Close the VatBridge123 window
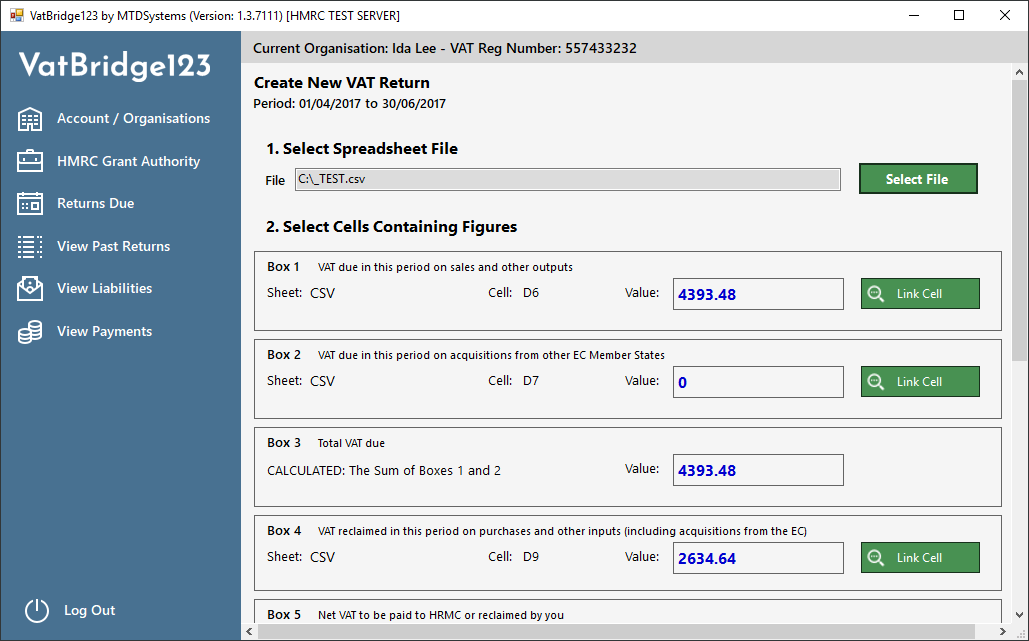The height and width of the screenshot is (641, 1029). click(x=1005, y=15)
